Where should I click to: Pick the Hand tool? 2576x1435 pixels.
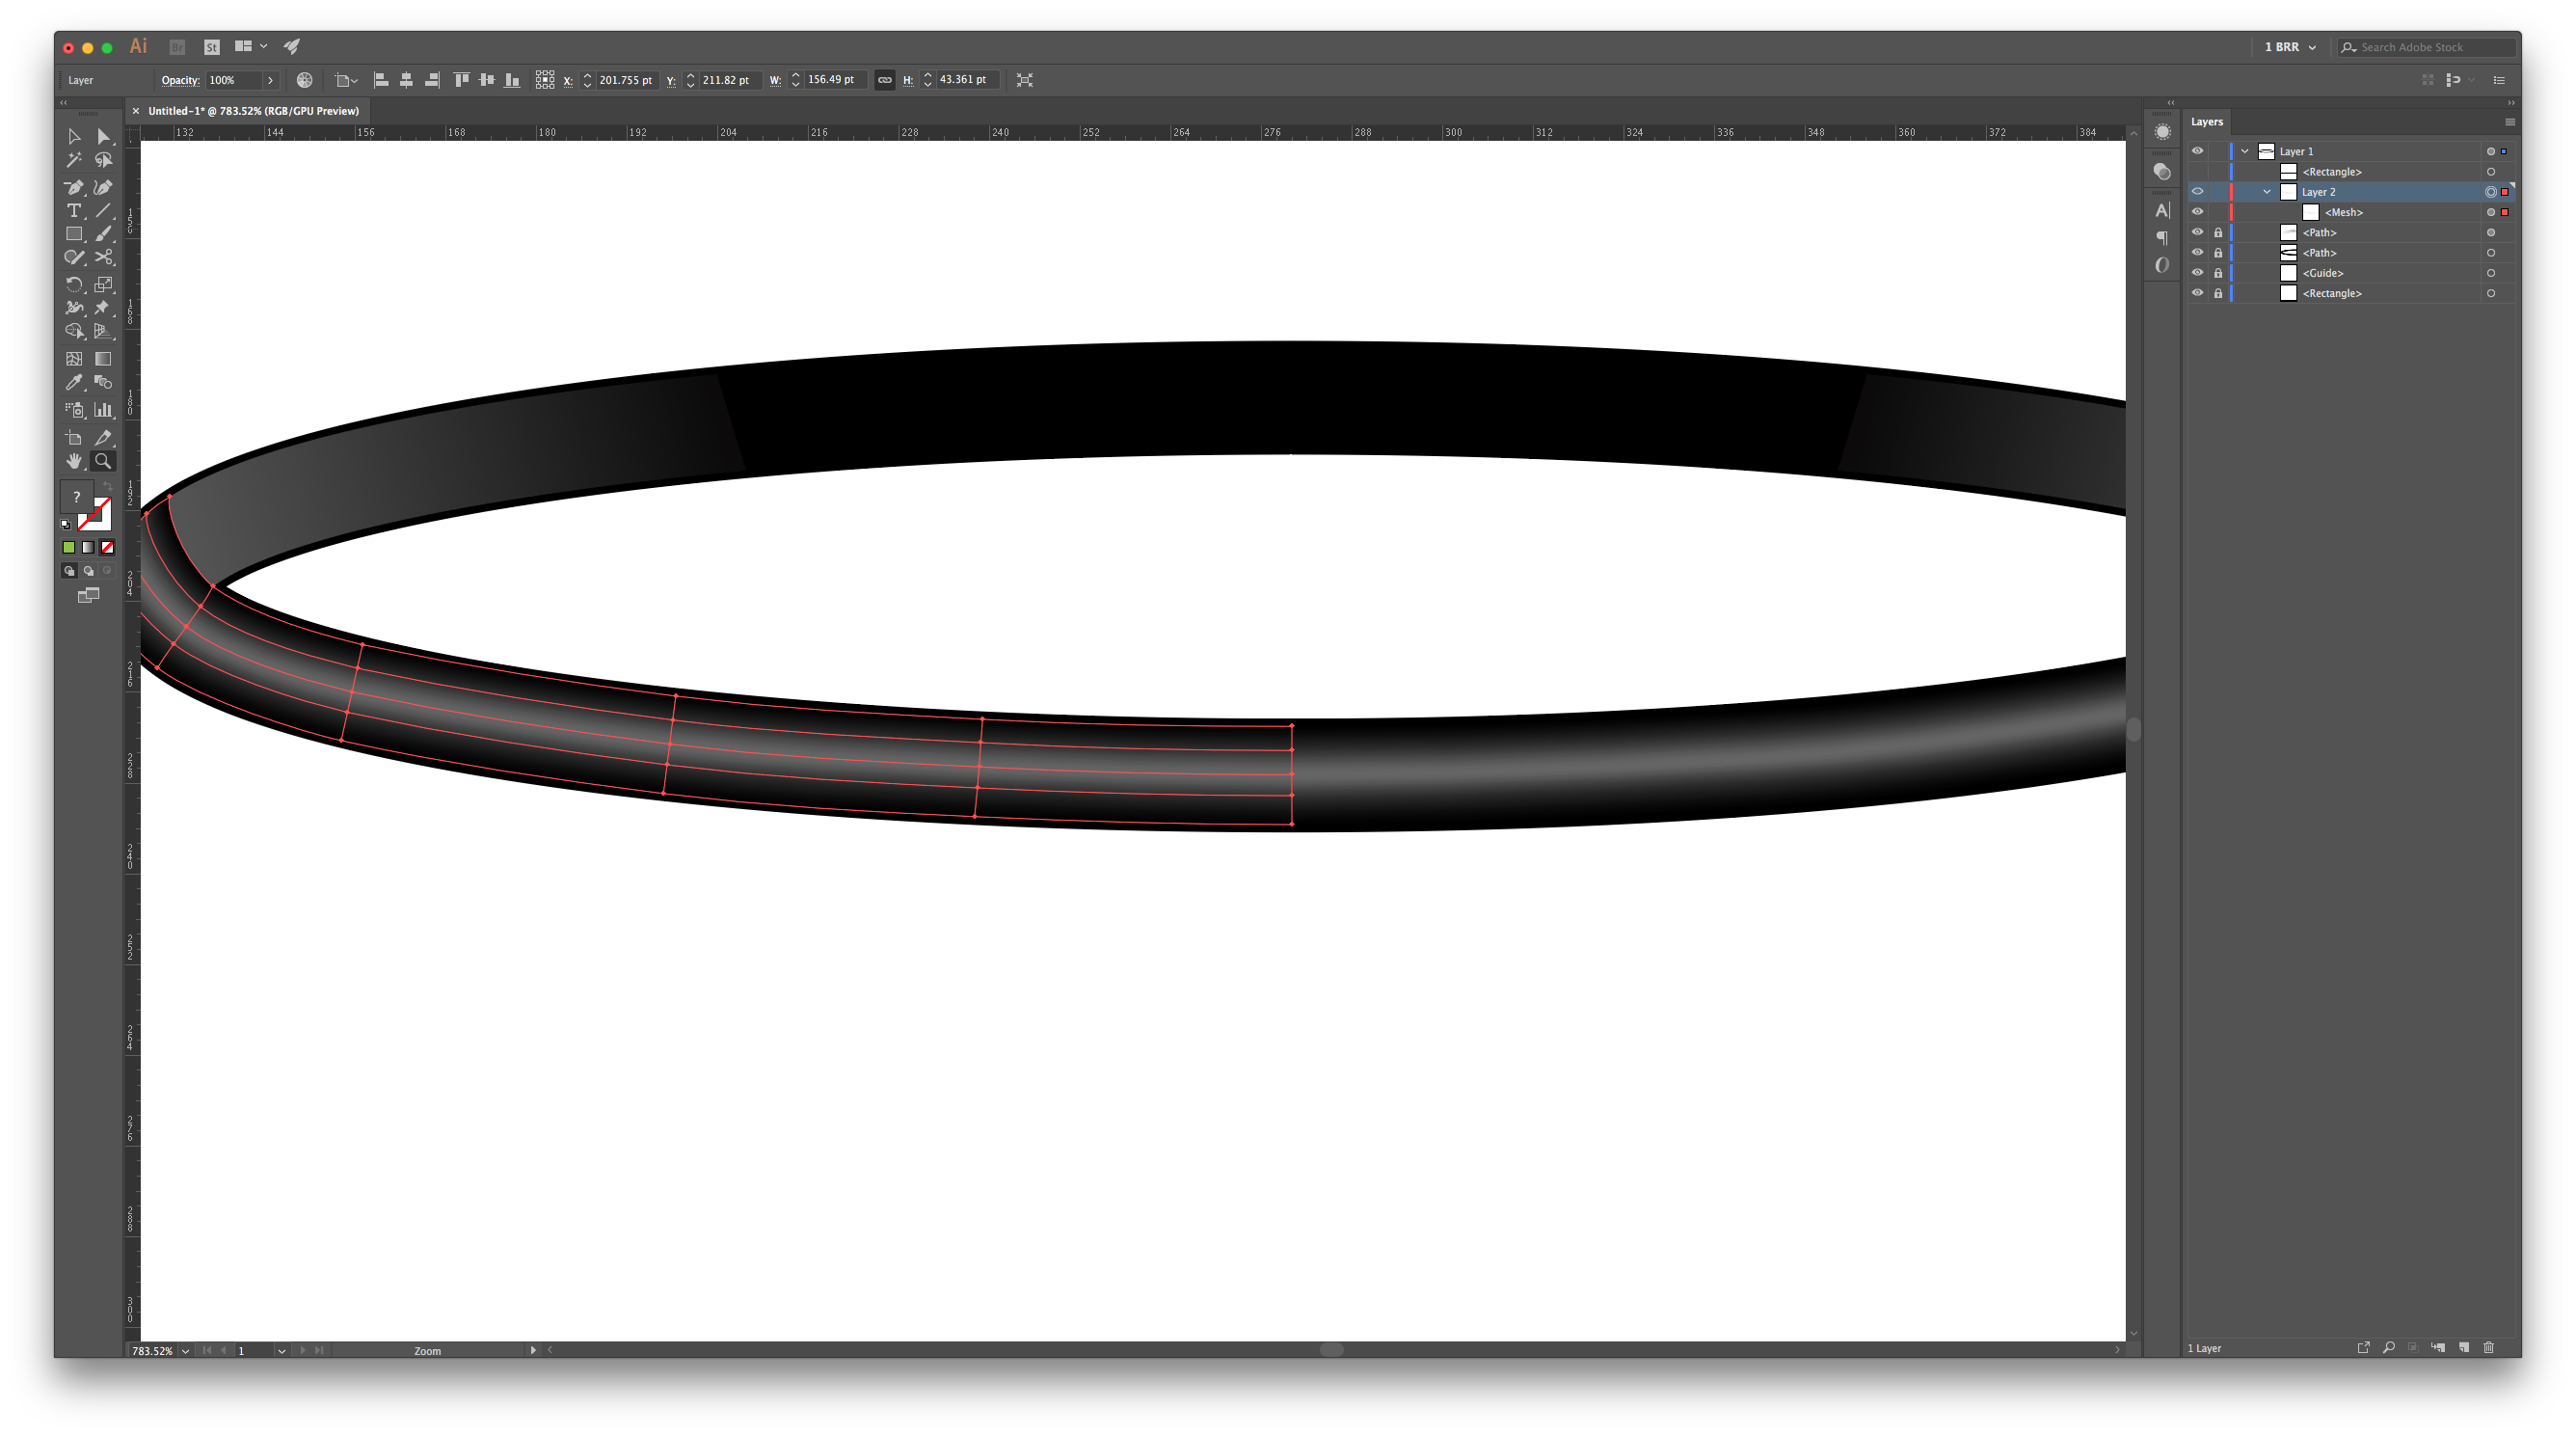[74, 461]
